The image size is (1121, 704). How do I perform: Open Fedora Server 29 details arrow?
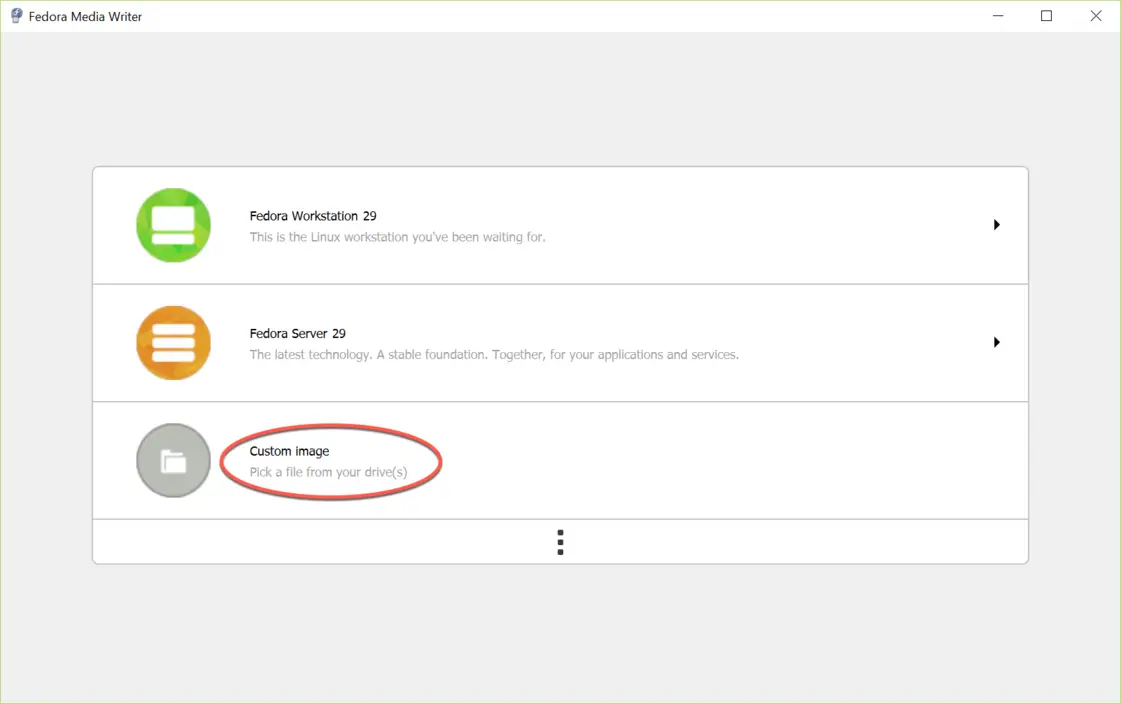[x=996, y=342]
